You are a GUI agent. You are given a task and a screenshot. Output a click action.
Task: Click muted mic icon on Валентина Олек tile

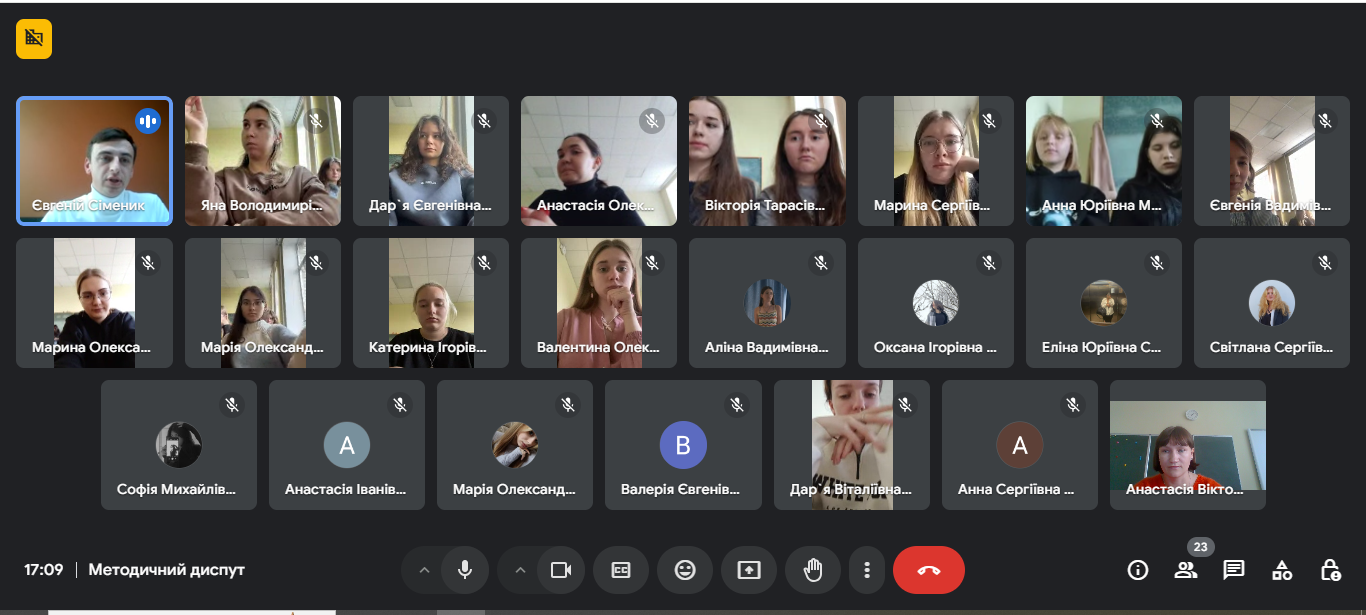pos(652,263)
